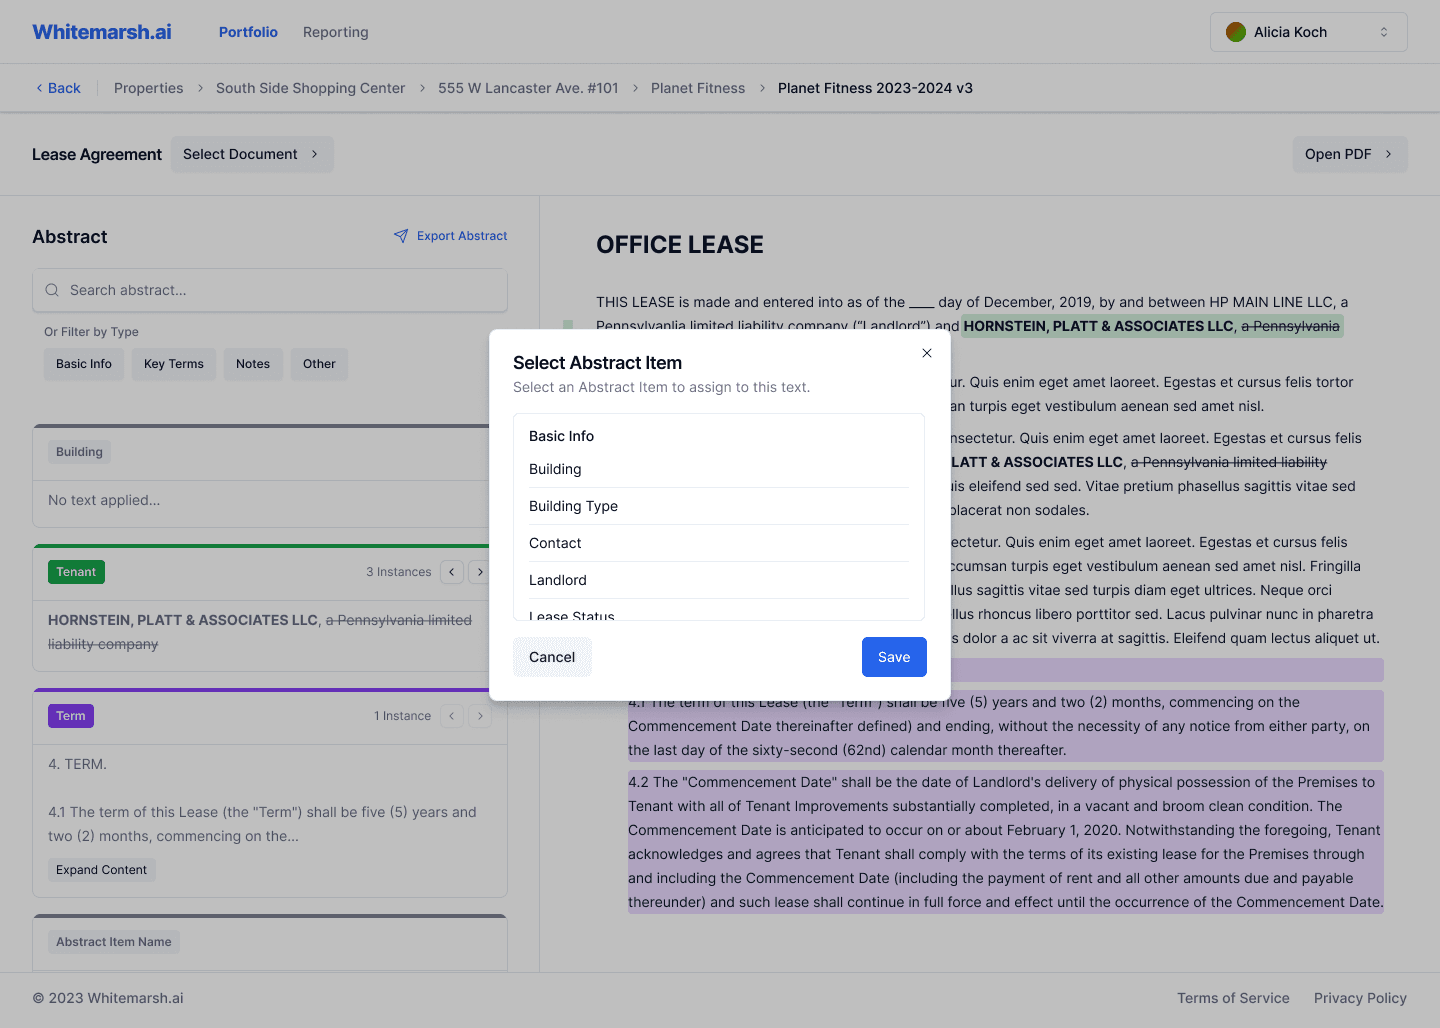Click the Back link
1440x1028 pixels.
tap(57, 88)
